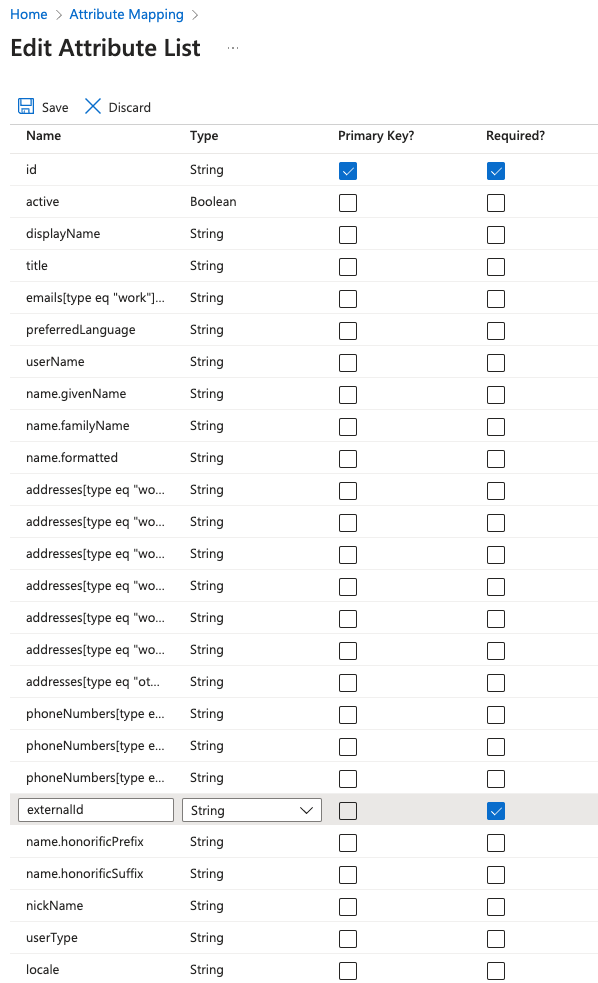Open the Attribute Mapping breadcrumb
The width and height of the screenshot is (598, 983).
pyautogui.click(x=126, y=14)
